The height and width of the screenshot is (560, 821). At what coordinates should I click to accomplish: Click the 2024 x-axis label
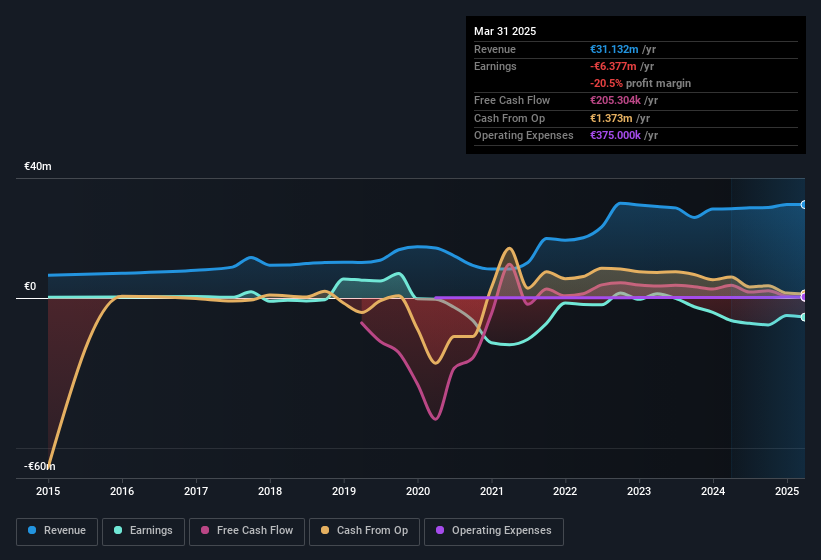713,491
